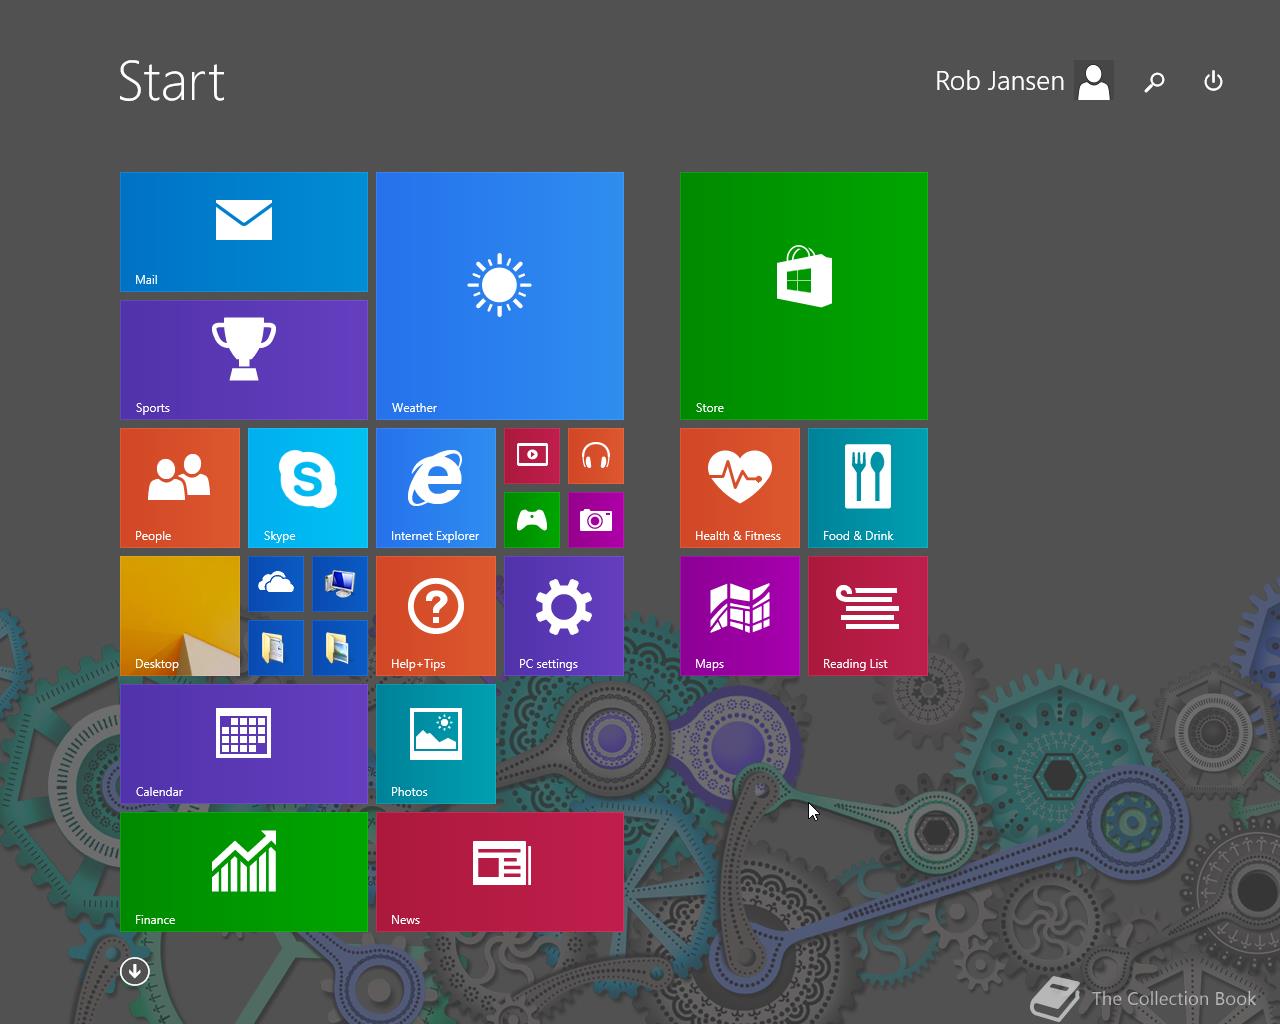
Task: Switch to the Desktop tile
Action: [180, 616]
